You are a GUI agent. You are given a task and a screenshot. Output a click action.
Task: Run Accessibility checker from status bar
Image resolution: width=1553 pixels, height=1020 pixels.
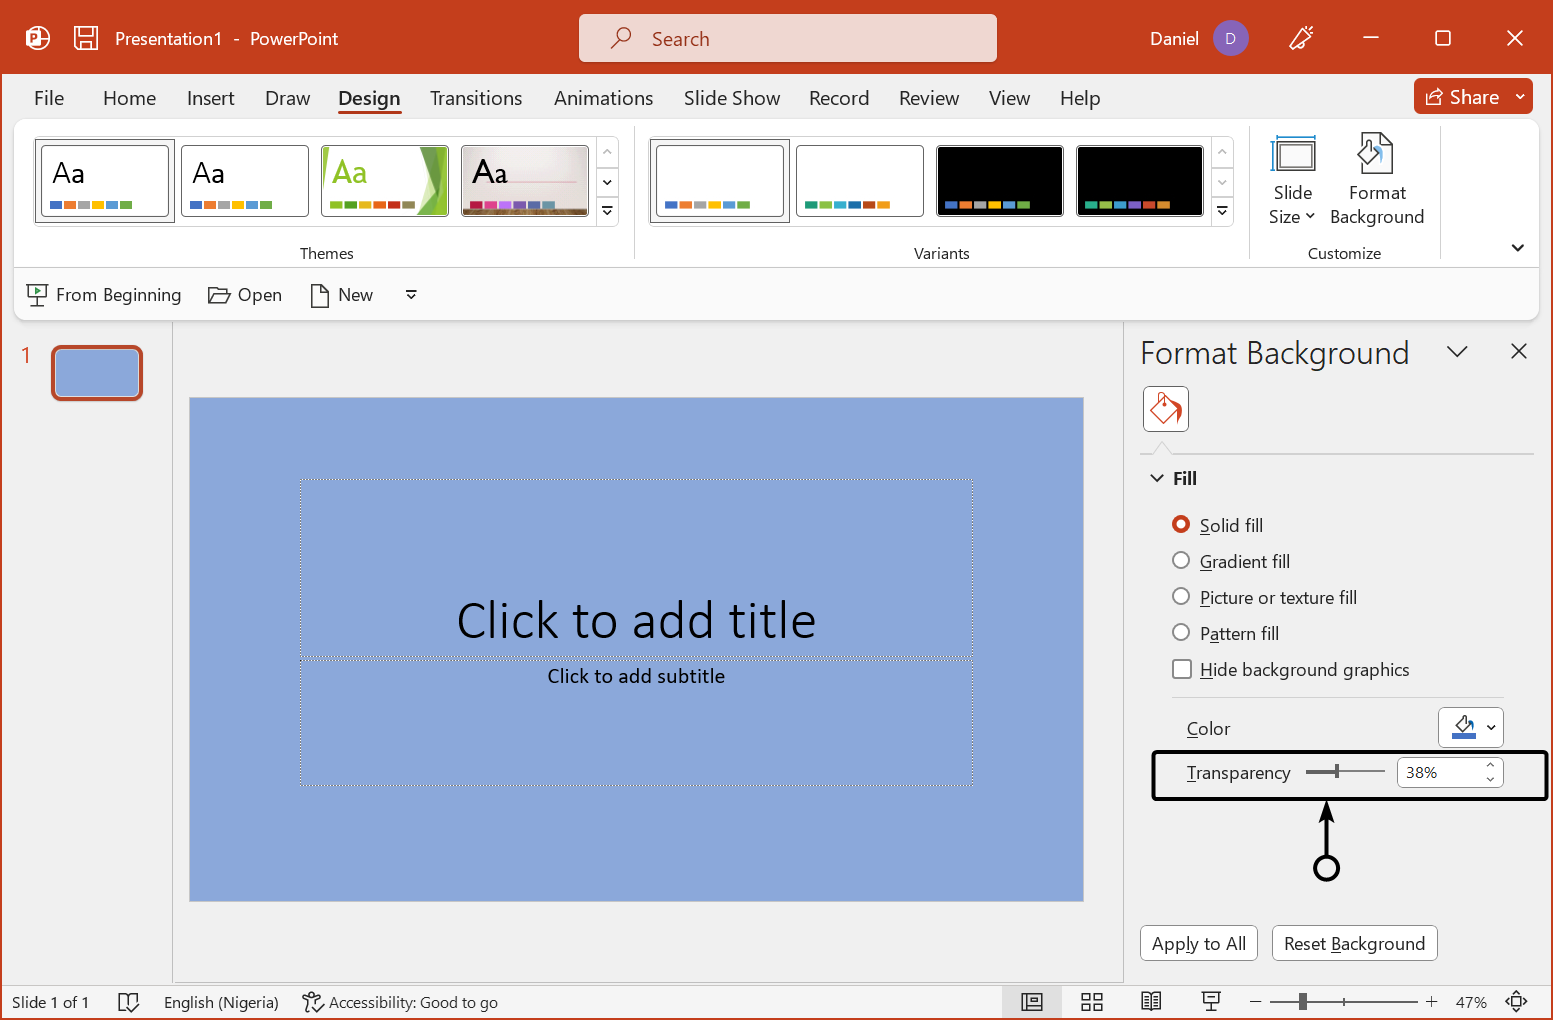pos(399,1001)
